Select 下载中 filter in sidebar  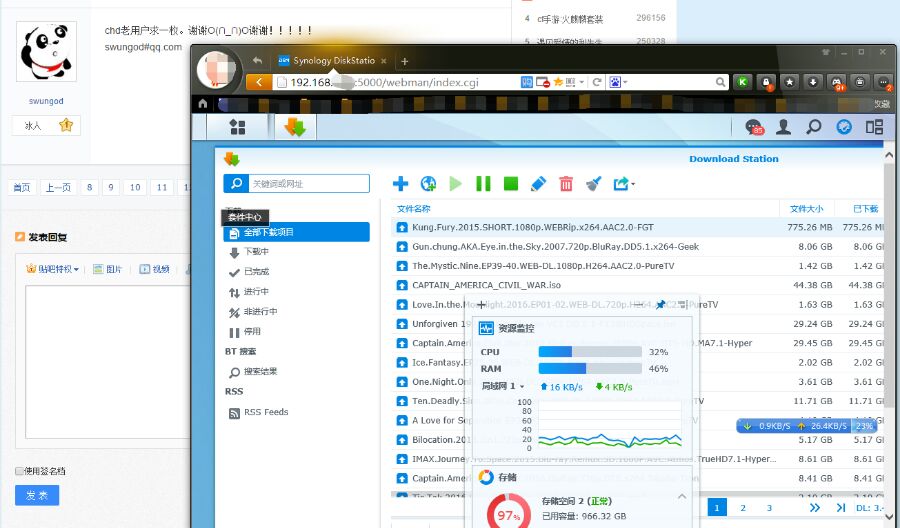(x=256, y=251)
